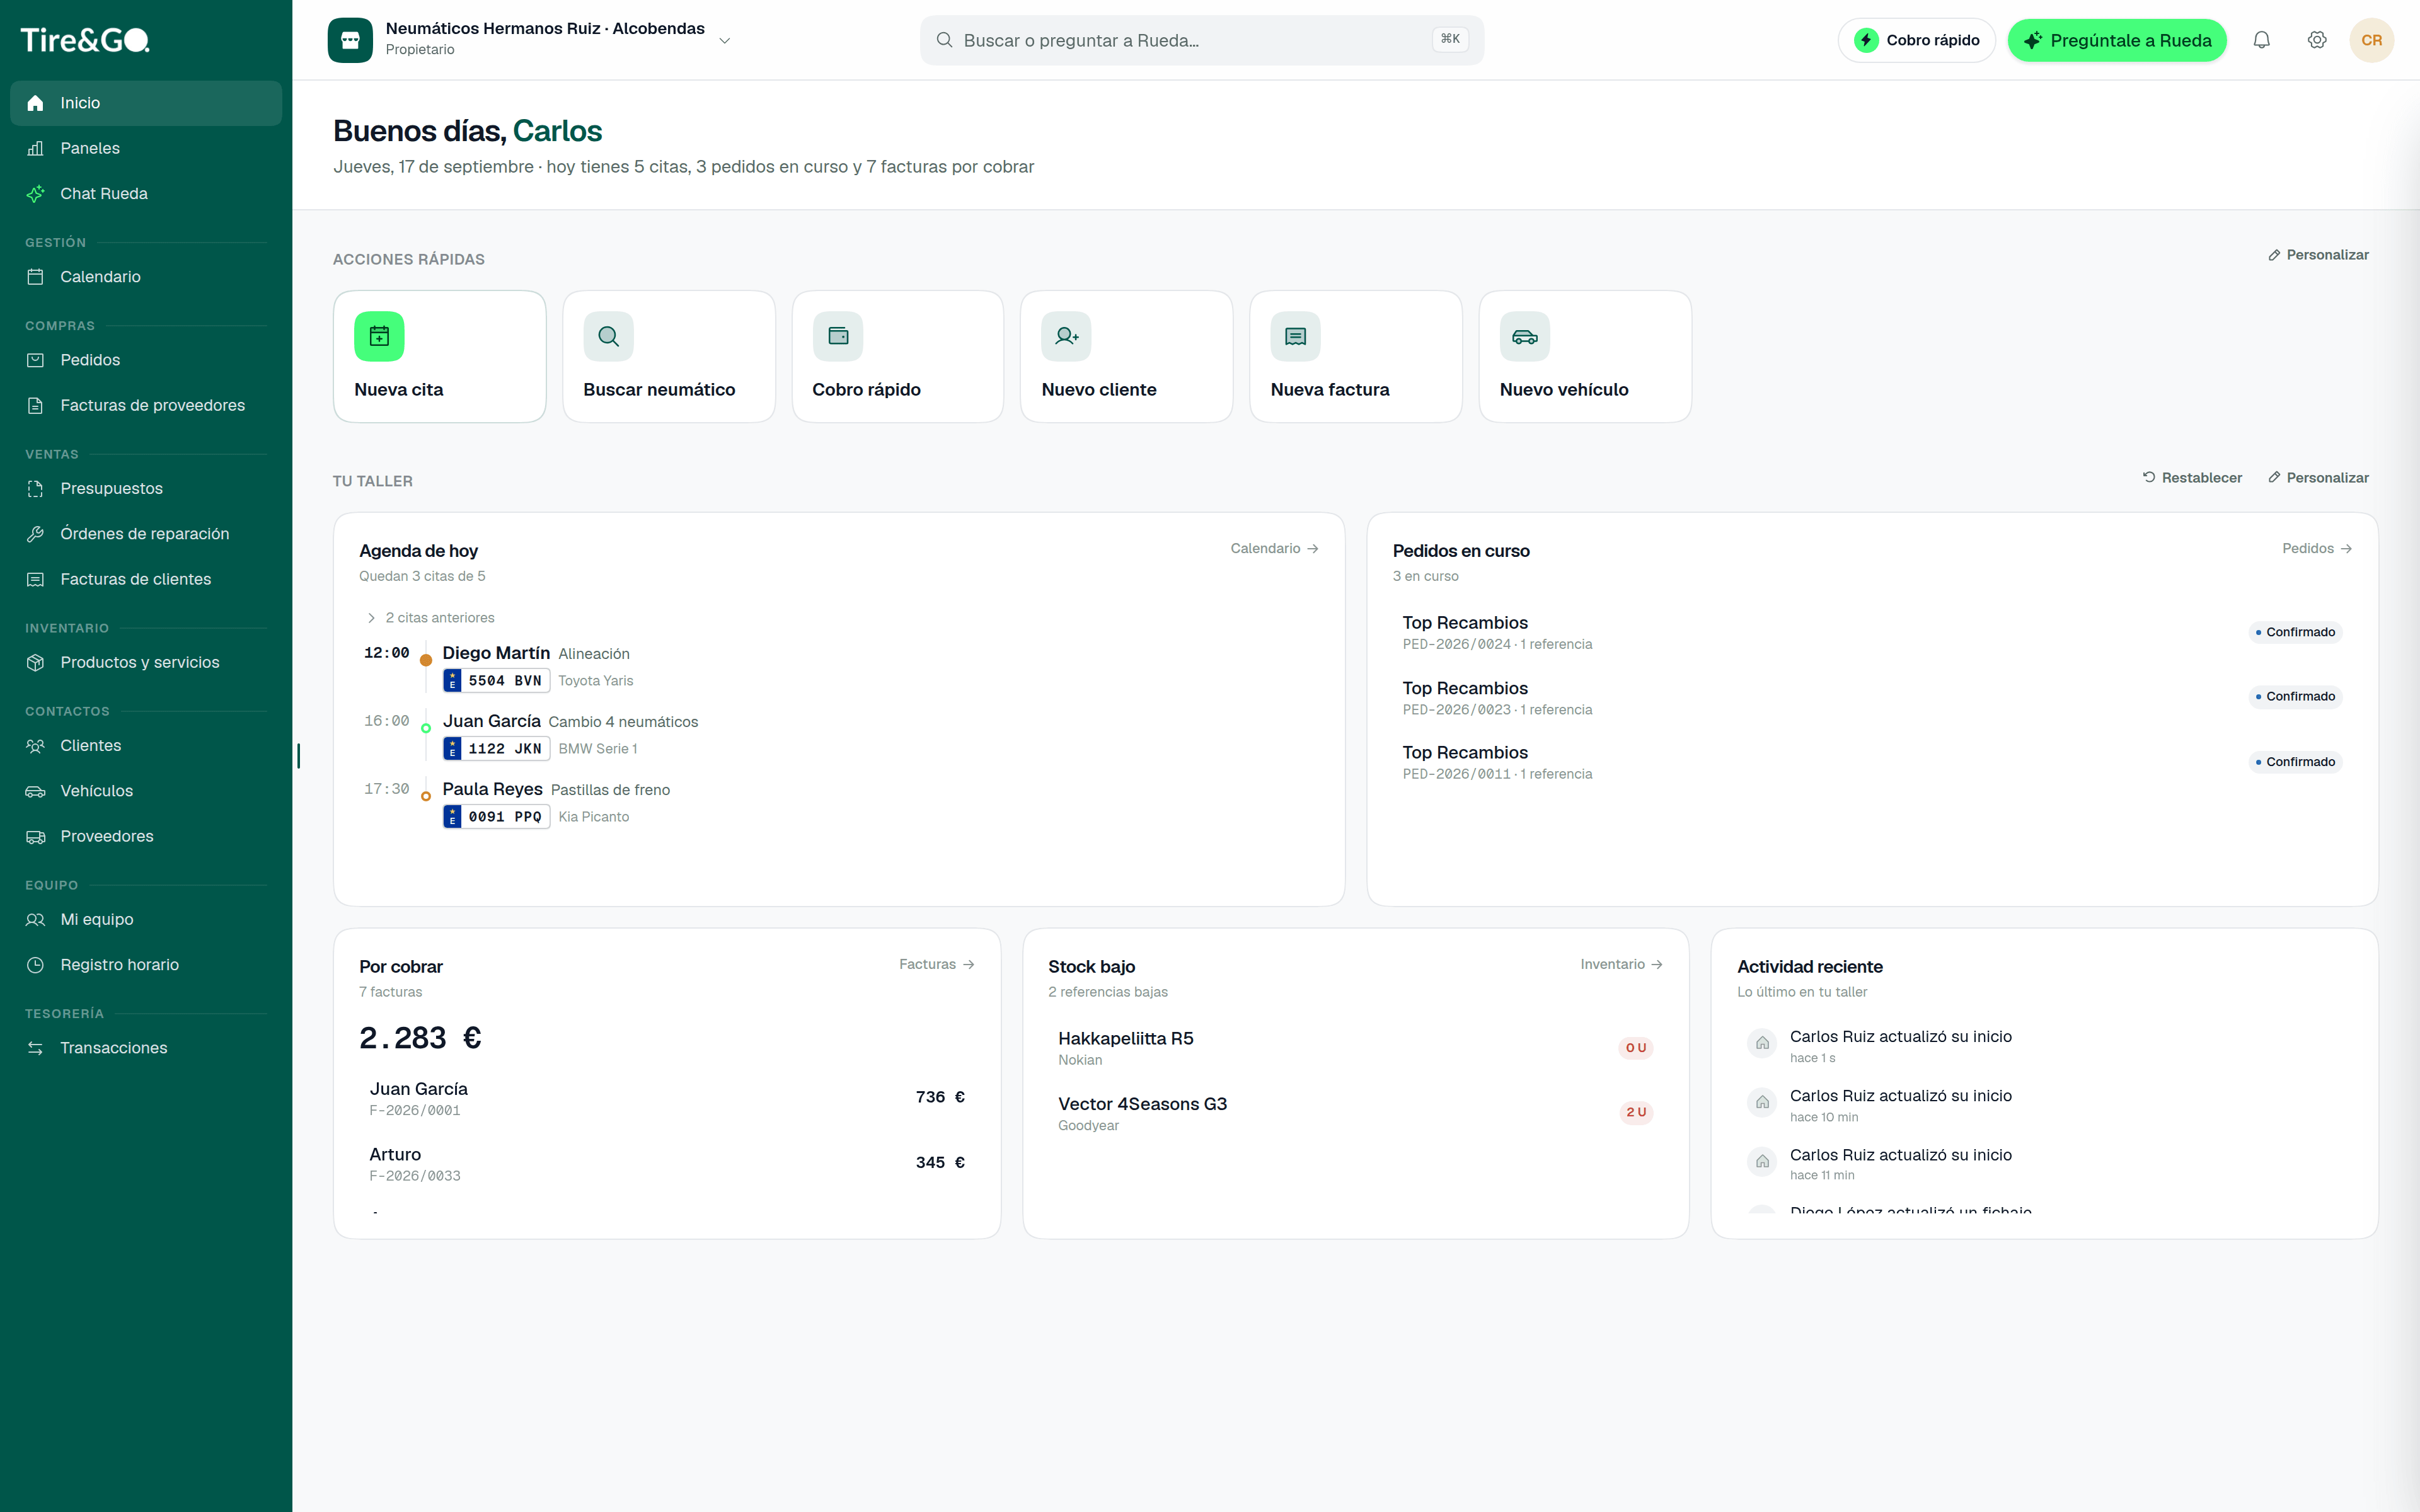Open settings gear icon
Image resolution: width=2420 pixels, height=1512 pixels.
2317,40
